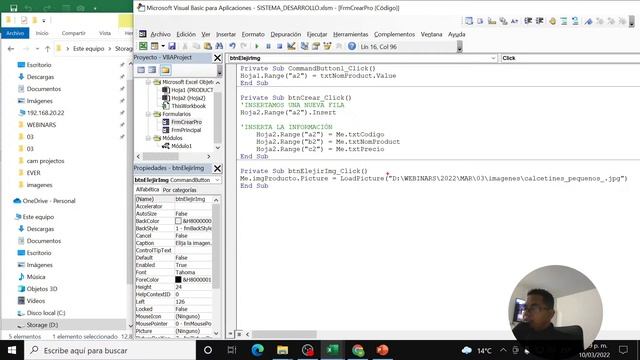Save the project with the floppy disk icon
Viewport: 640px width, 360px height.
[172, 46]
